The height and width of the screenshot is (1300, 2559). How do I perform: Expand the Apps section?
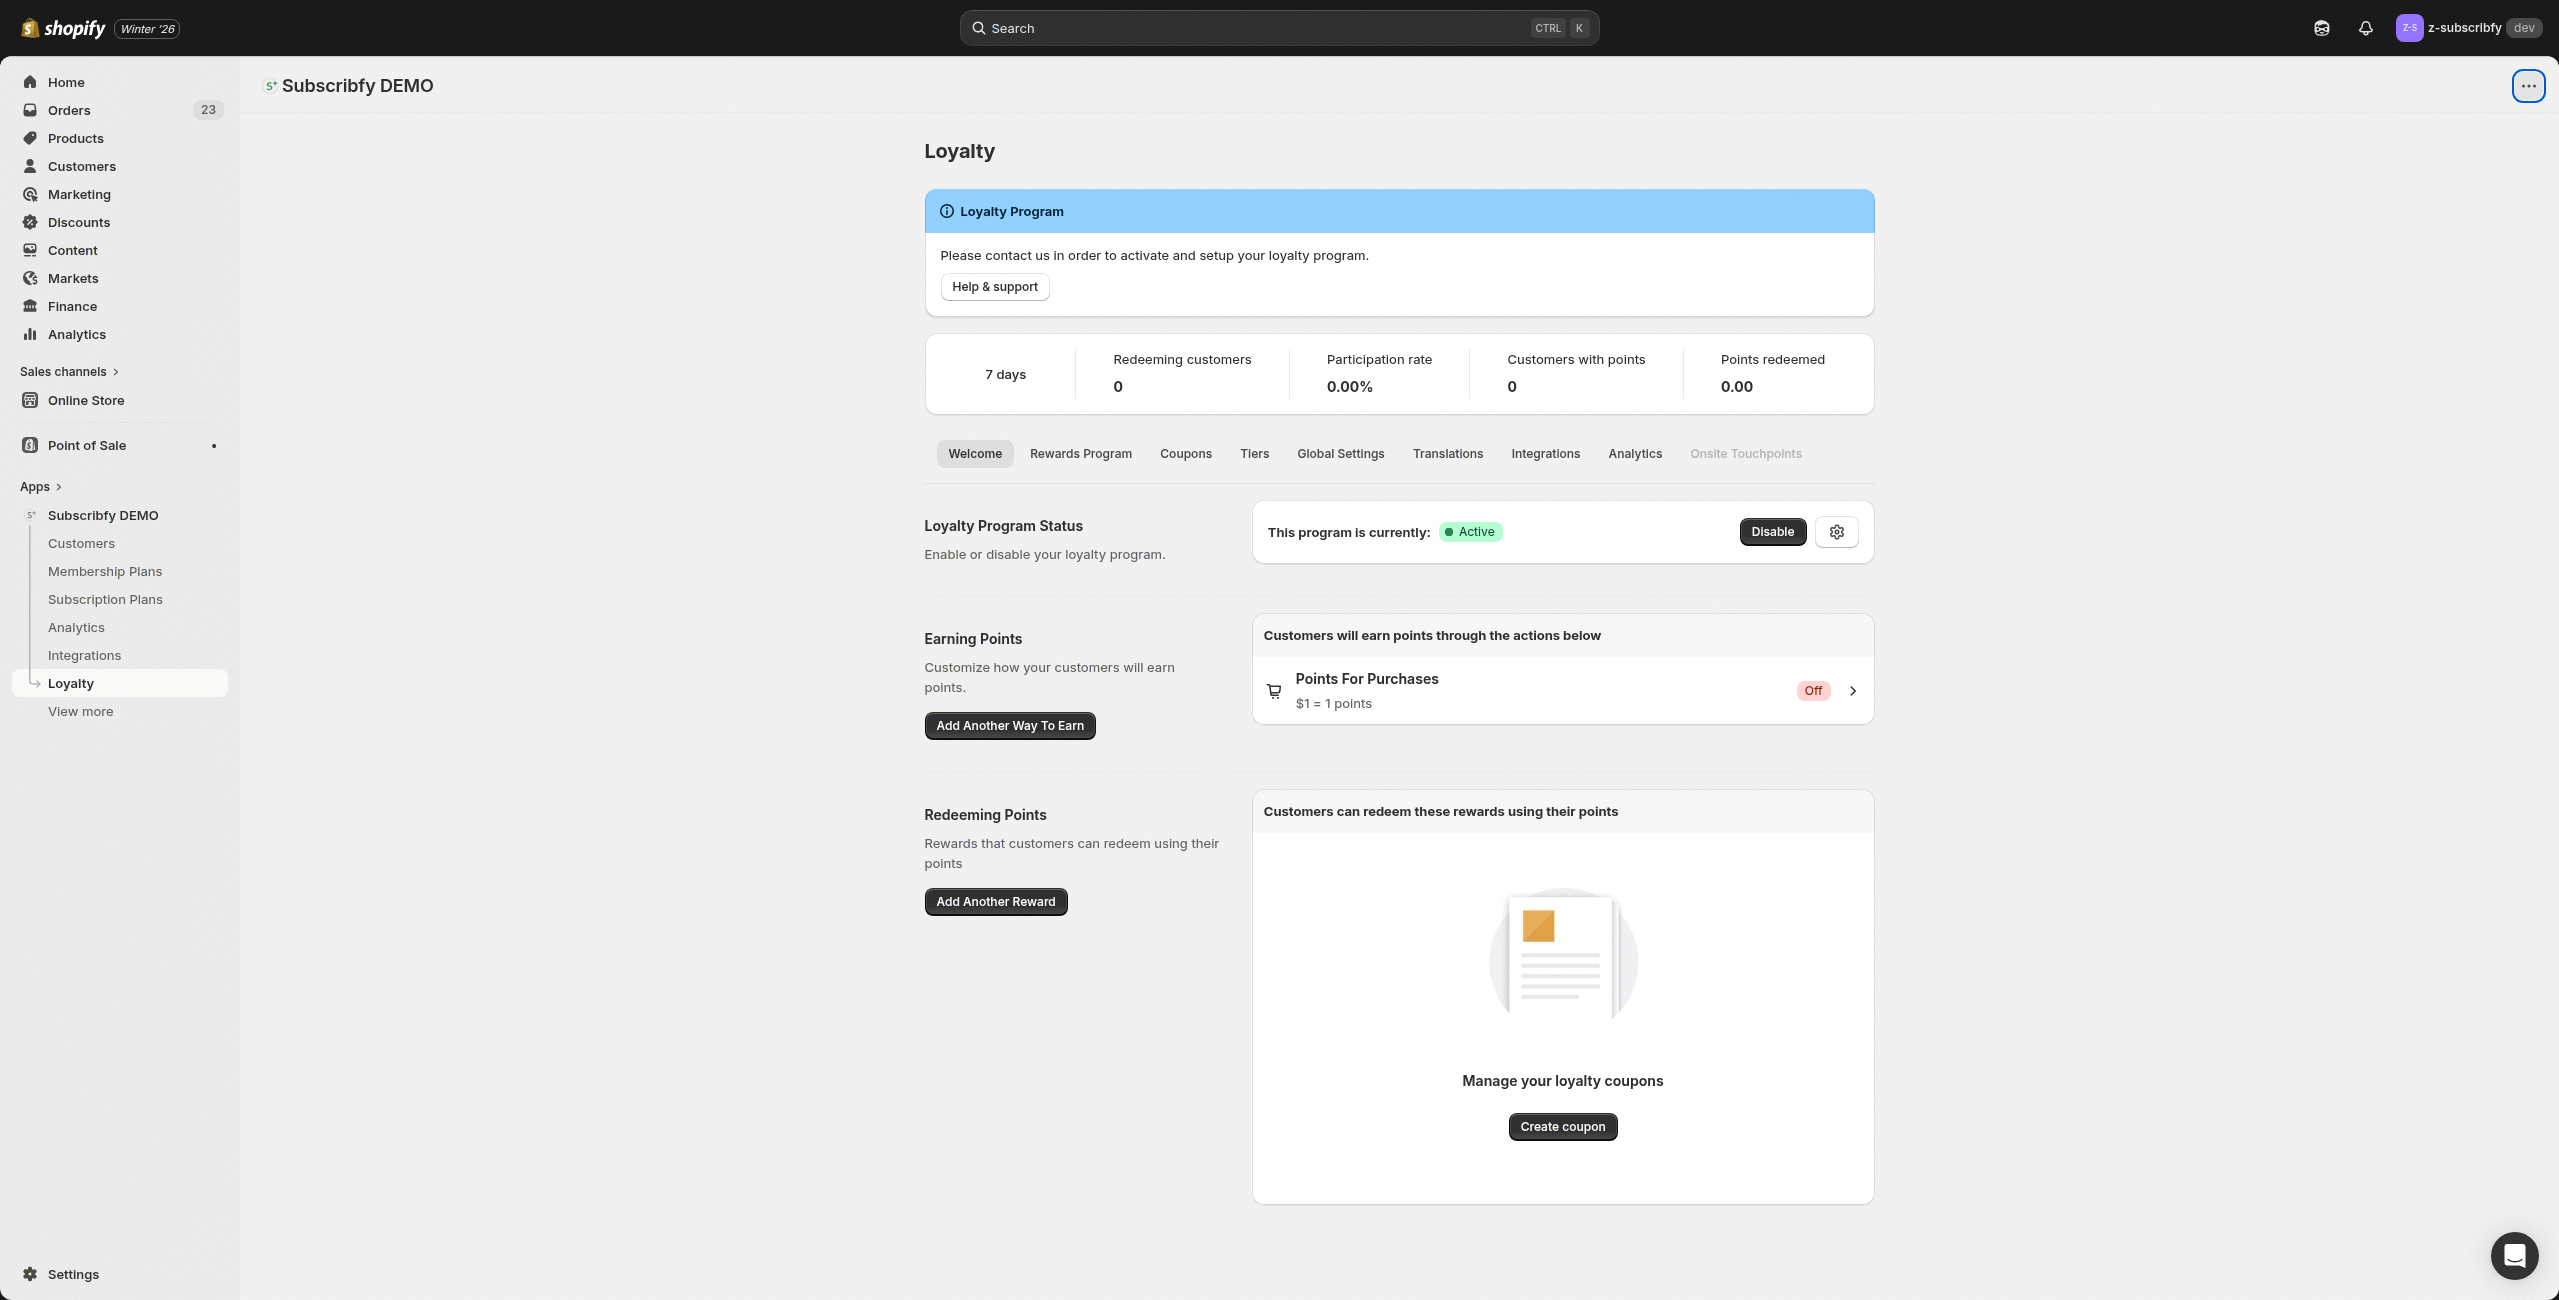[59, 486]
